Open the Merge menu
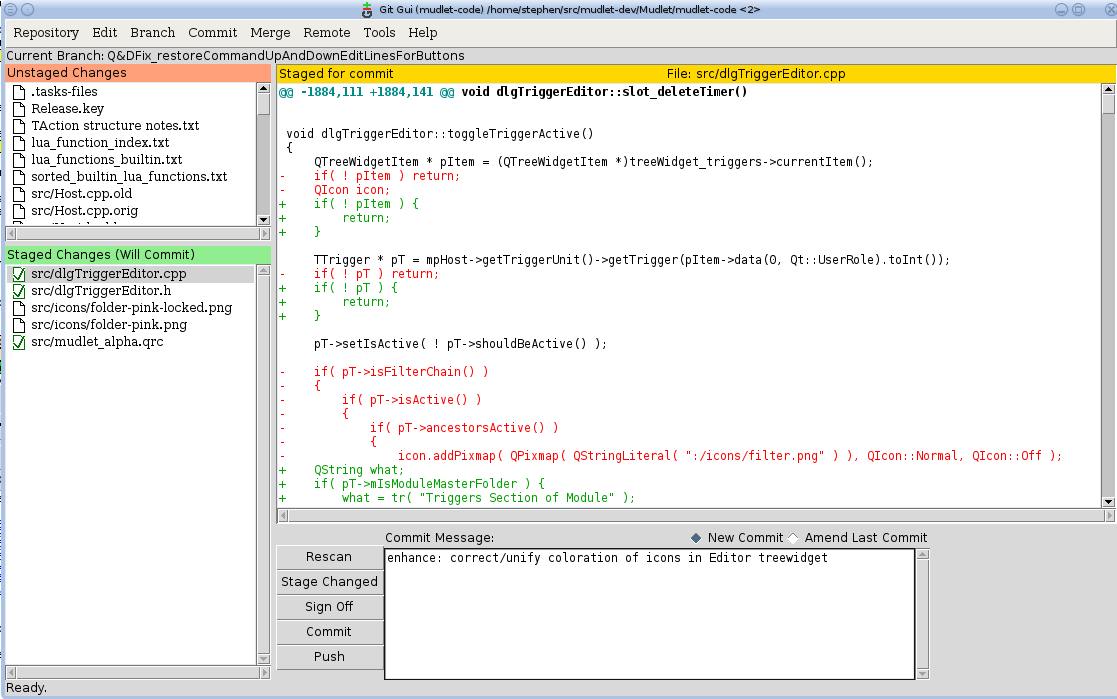This screenshot has width=1117, height=699. 270,33
